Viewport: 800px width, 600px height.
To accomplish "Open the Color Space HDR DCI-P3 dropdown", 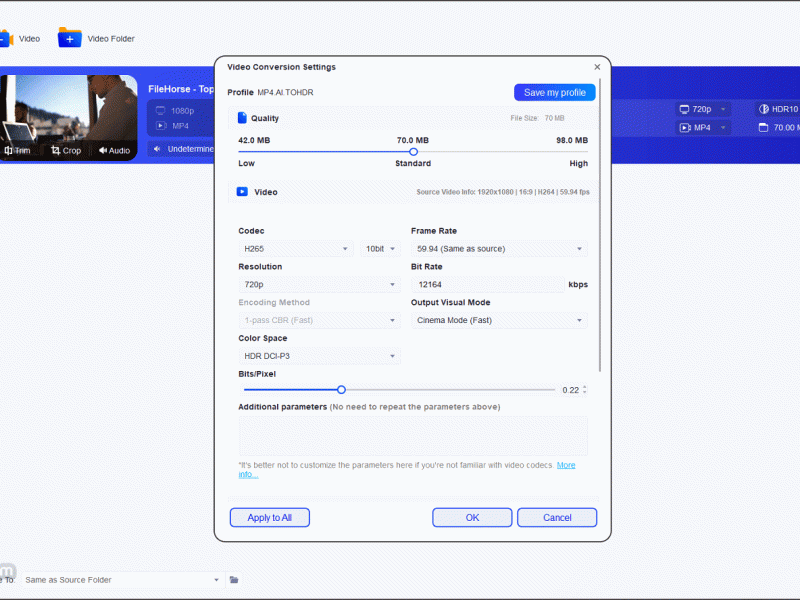I will [319, 356].
